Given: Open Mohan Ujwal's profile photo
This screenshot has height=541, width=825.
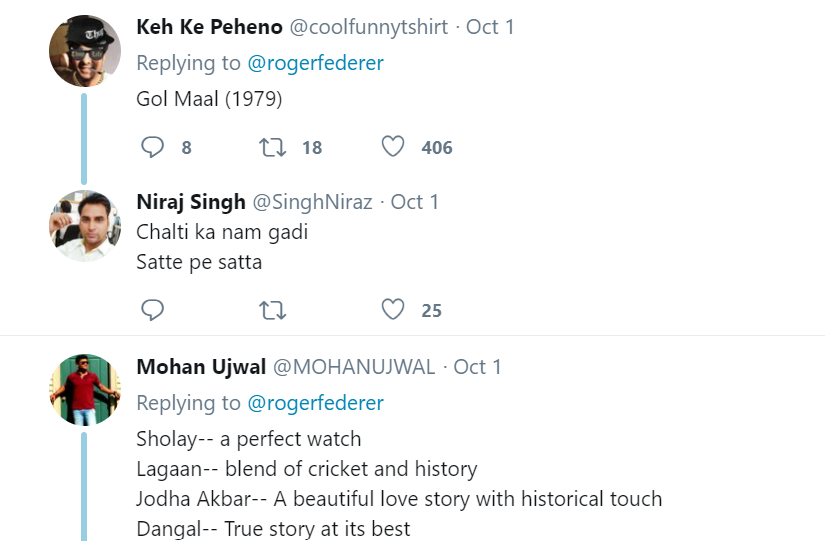Looking at the screenshot, I should click(85, 390).
